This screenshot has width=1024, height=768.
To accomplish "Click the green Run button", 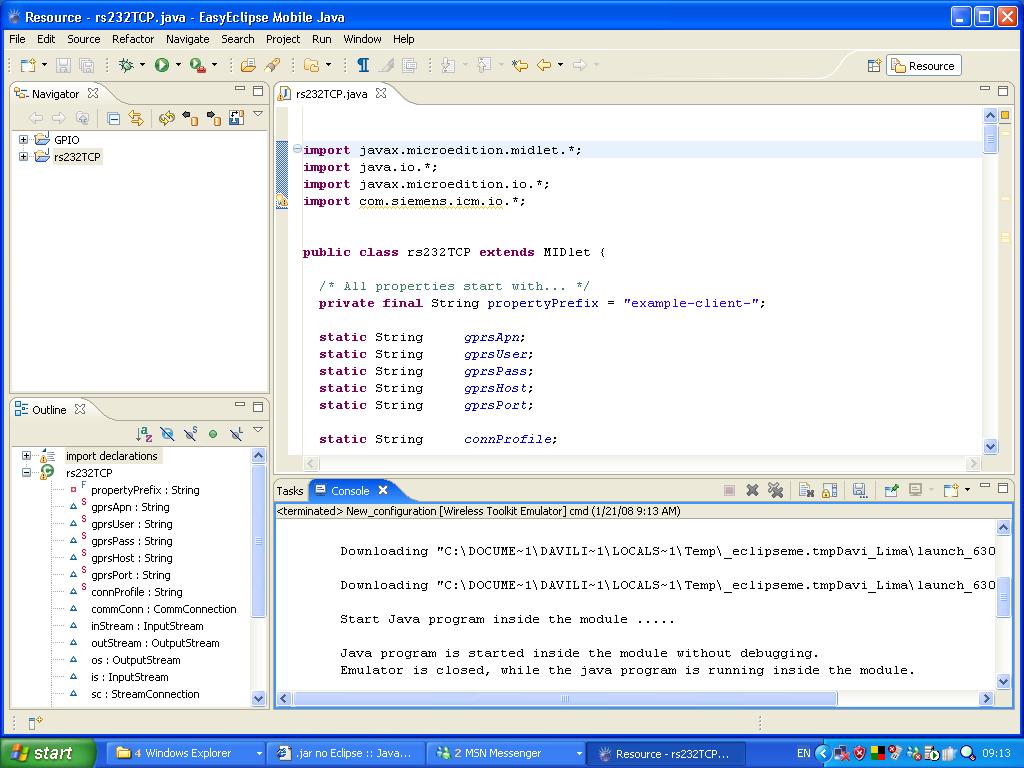I will click(x=161, y=65).
